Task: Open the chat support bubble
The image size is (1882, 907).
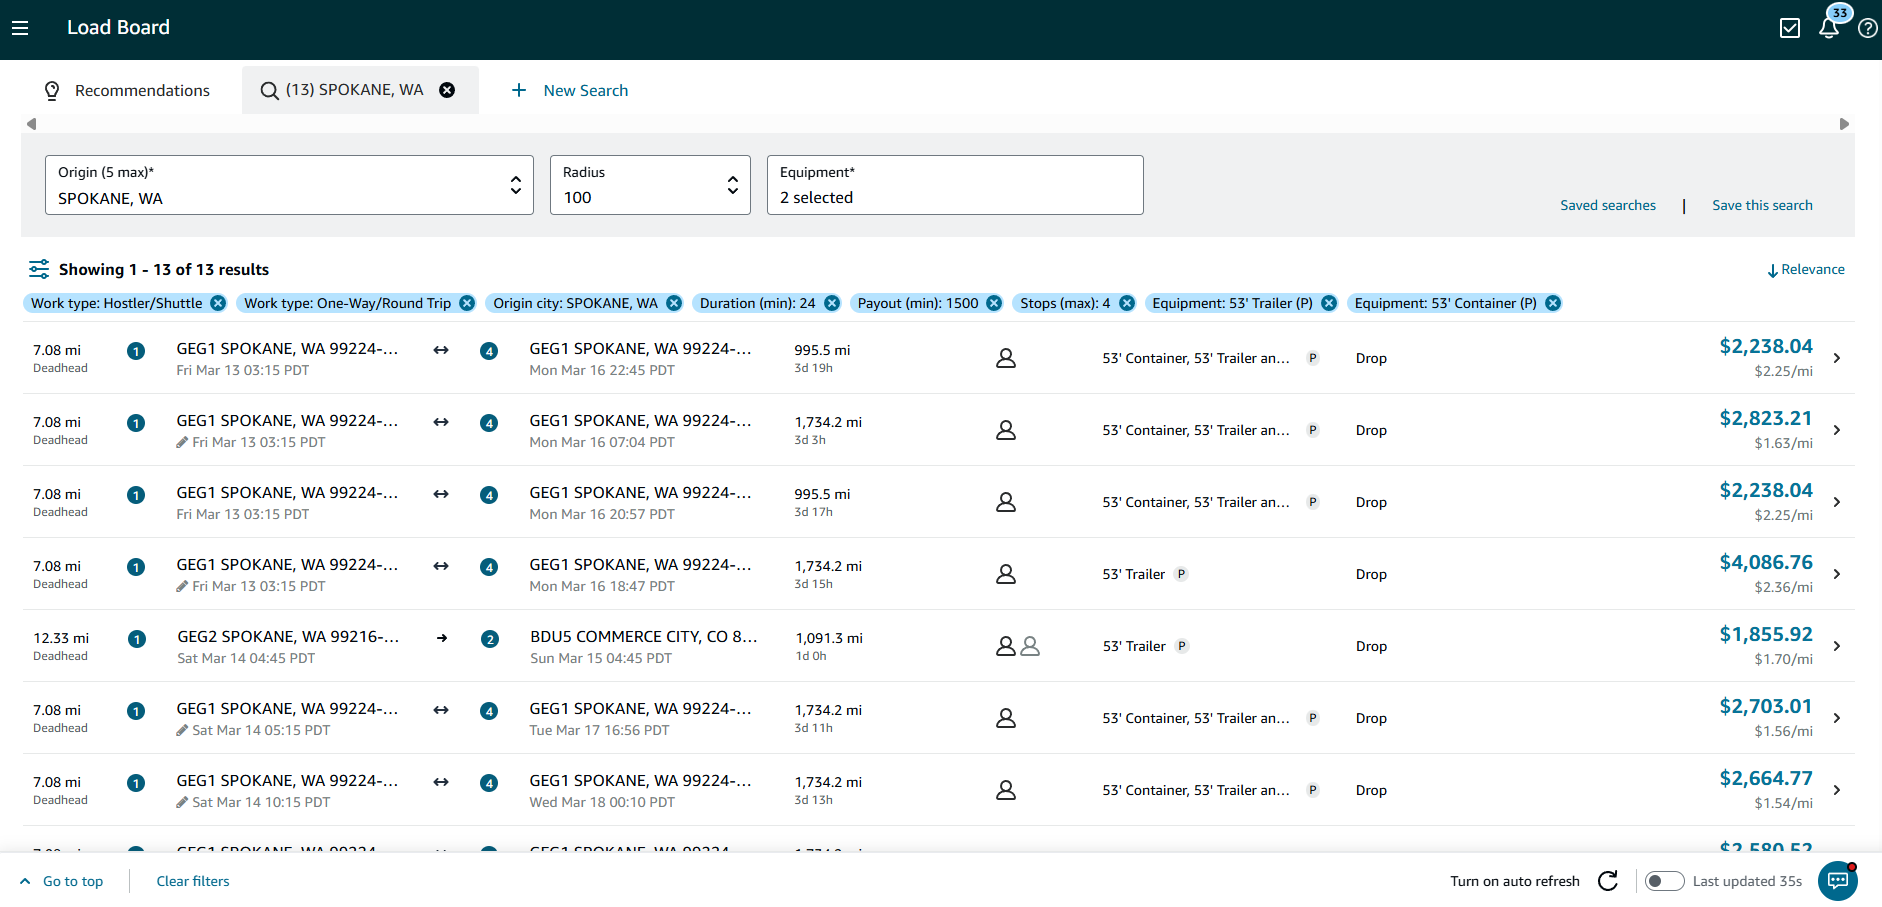Action: click(1837, 881)
